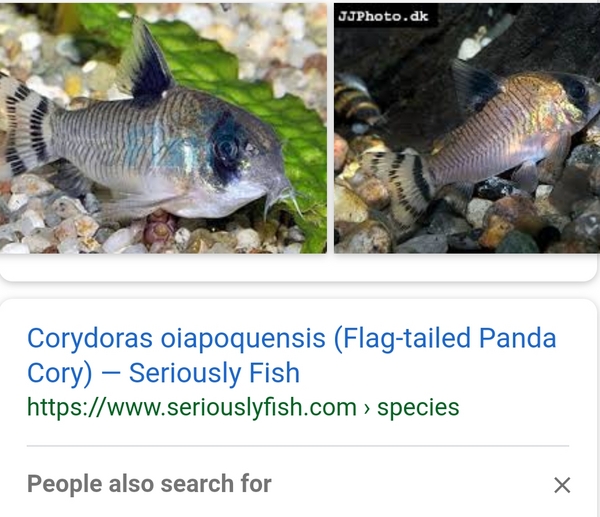The height and width of the screenshot is (517, 600).
Task: Click the JJPhoto.dk watermark label
Action: pyautogui.click(x=383, y=16)
